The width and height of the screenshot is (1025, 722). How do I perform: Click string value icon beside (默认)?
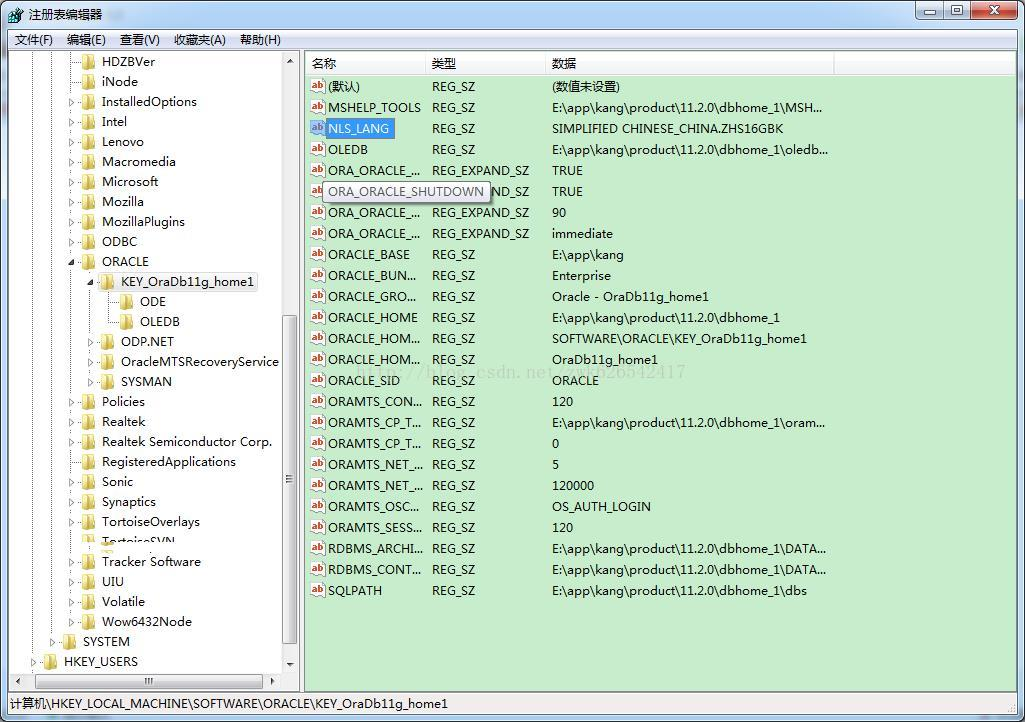coord(318,86)
